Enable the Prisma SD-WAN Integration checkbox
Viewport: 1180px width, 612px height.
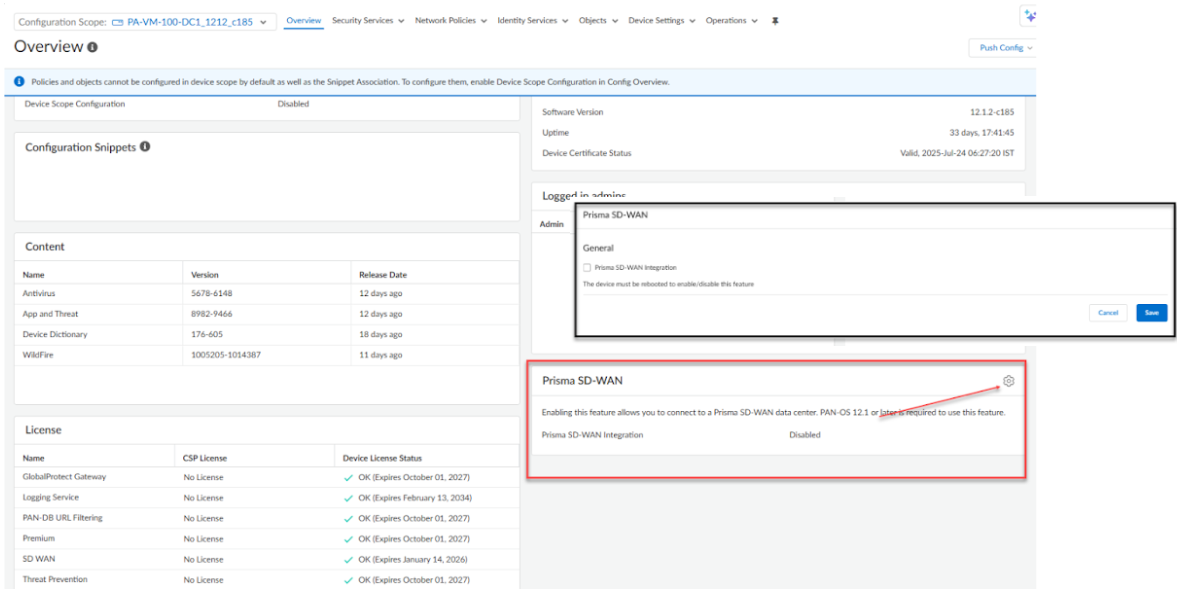click(587, 267)
